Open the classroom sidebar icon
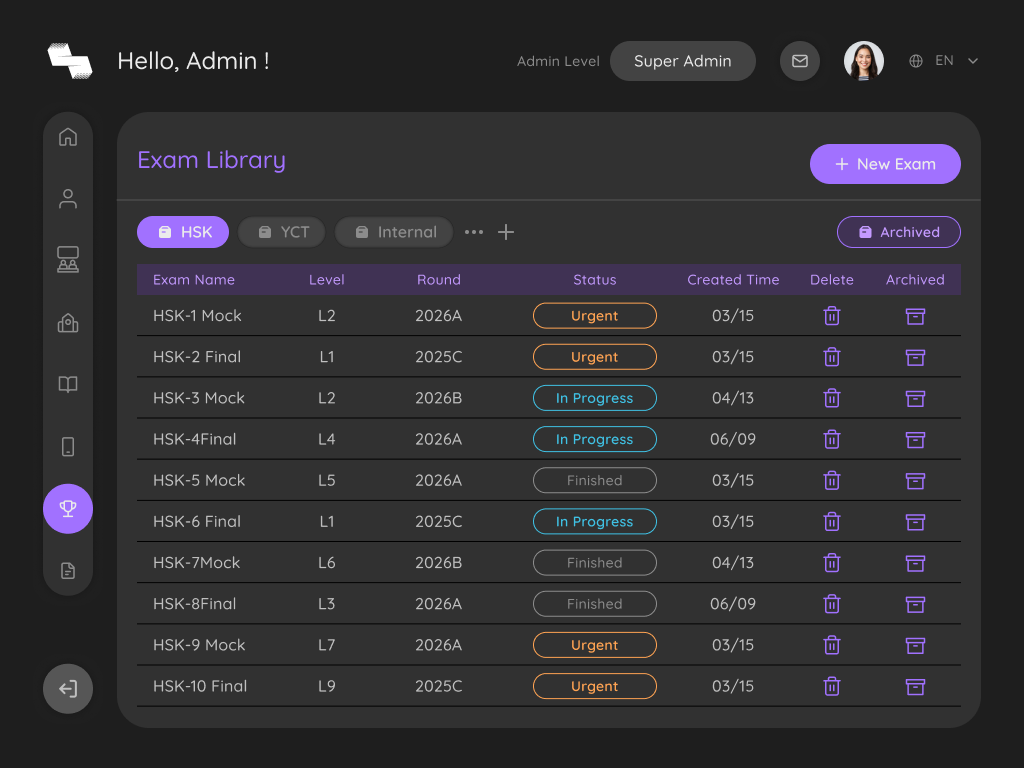The image size is (1024, 768). (x=68, y=259)
